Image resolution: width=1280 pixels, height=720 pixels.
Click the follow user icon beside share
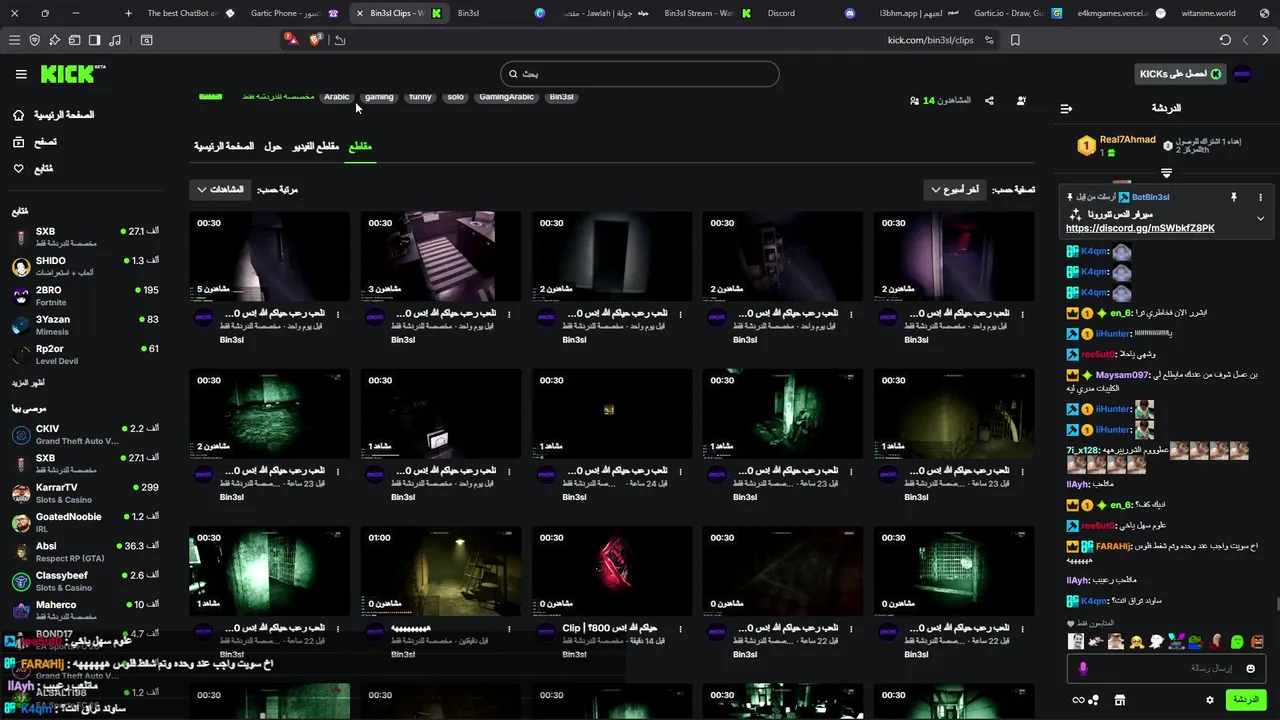1021,100
